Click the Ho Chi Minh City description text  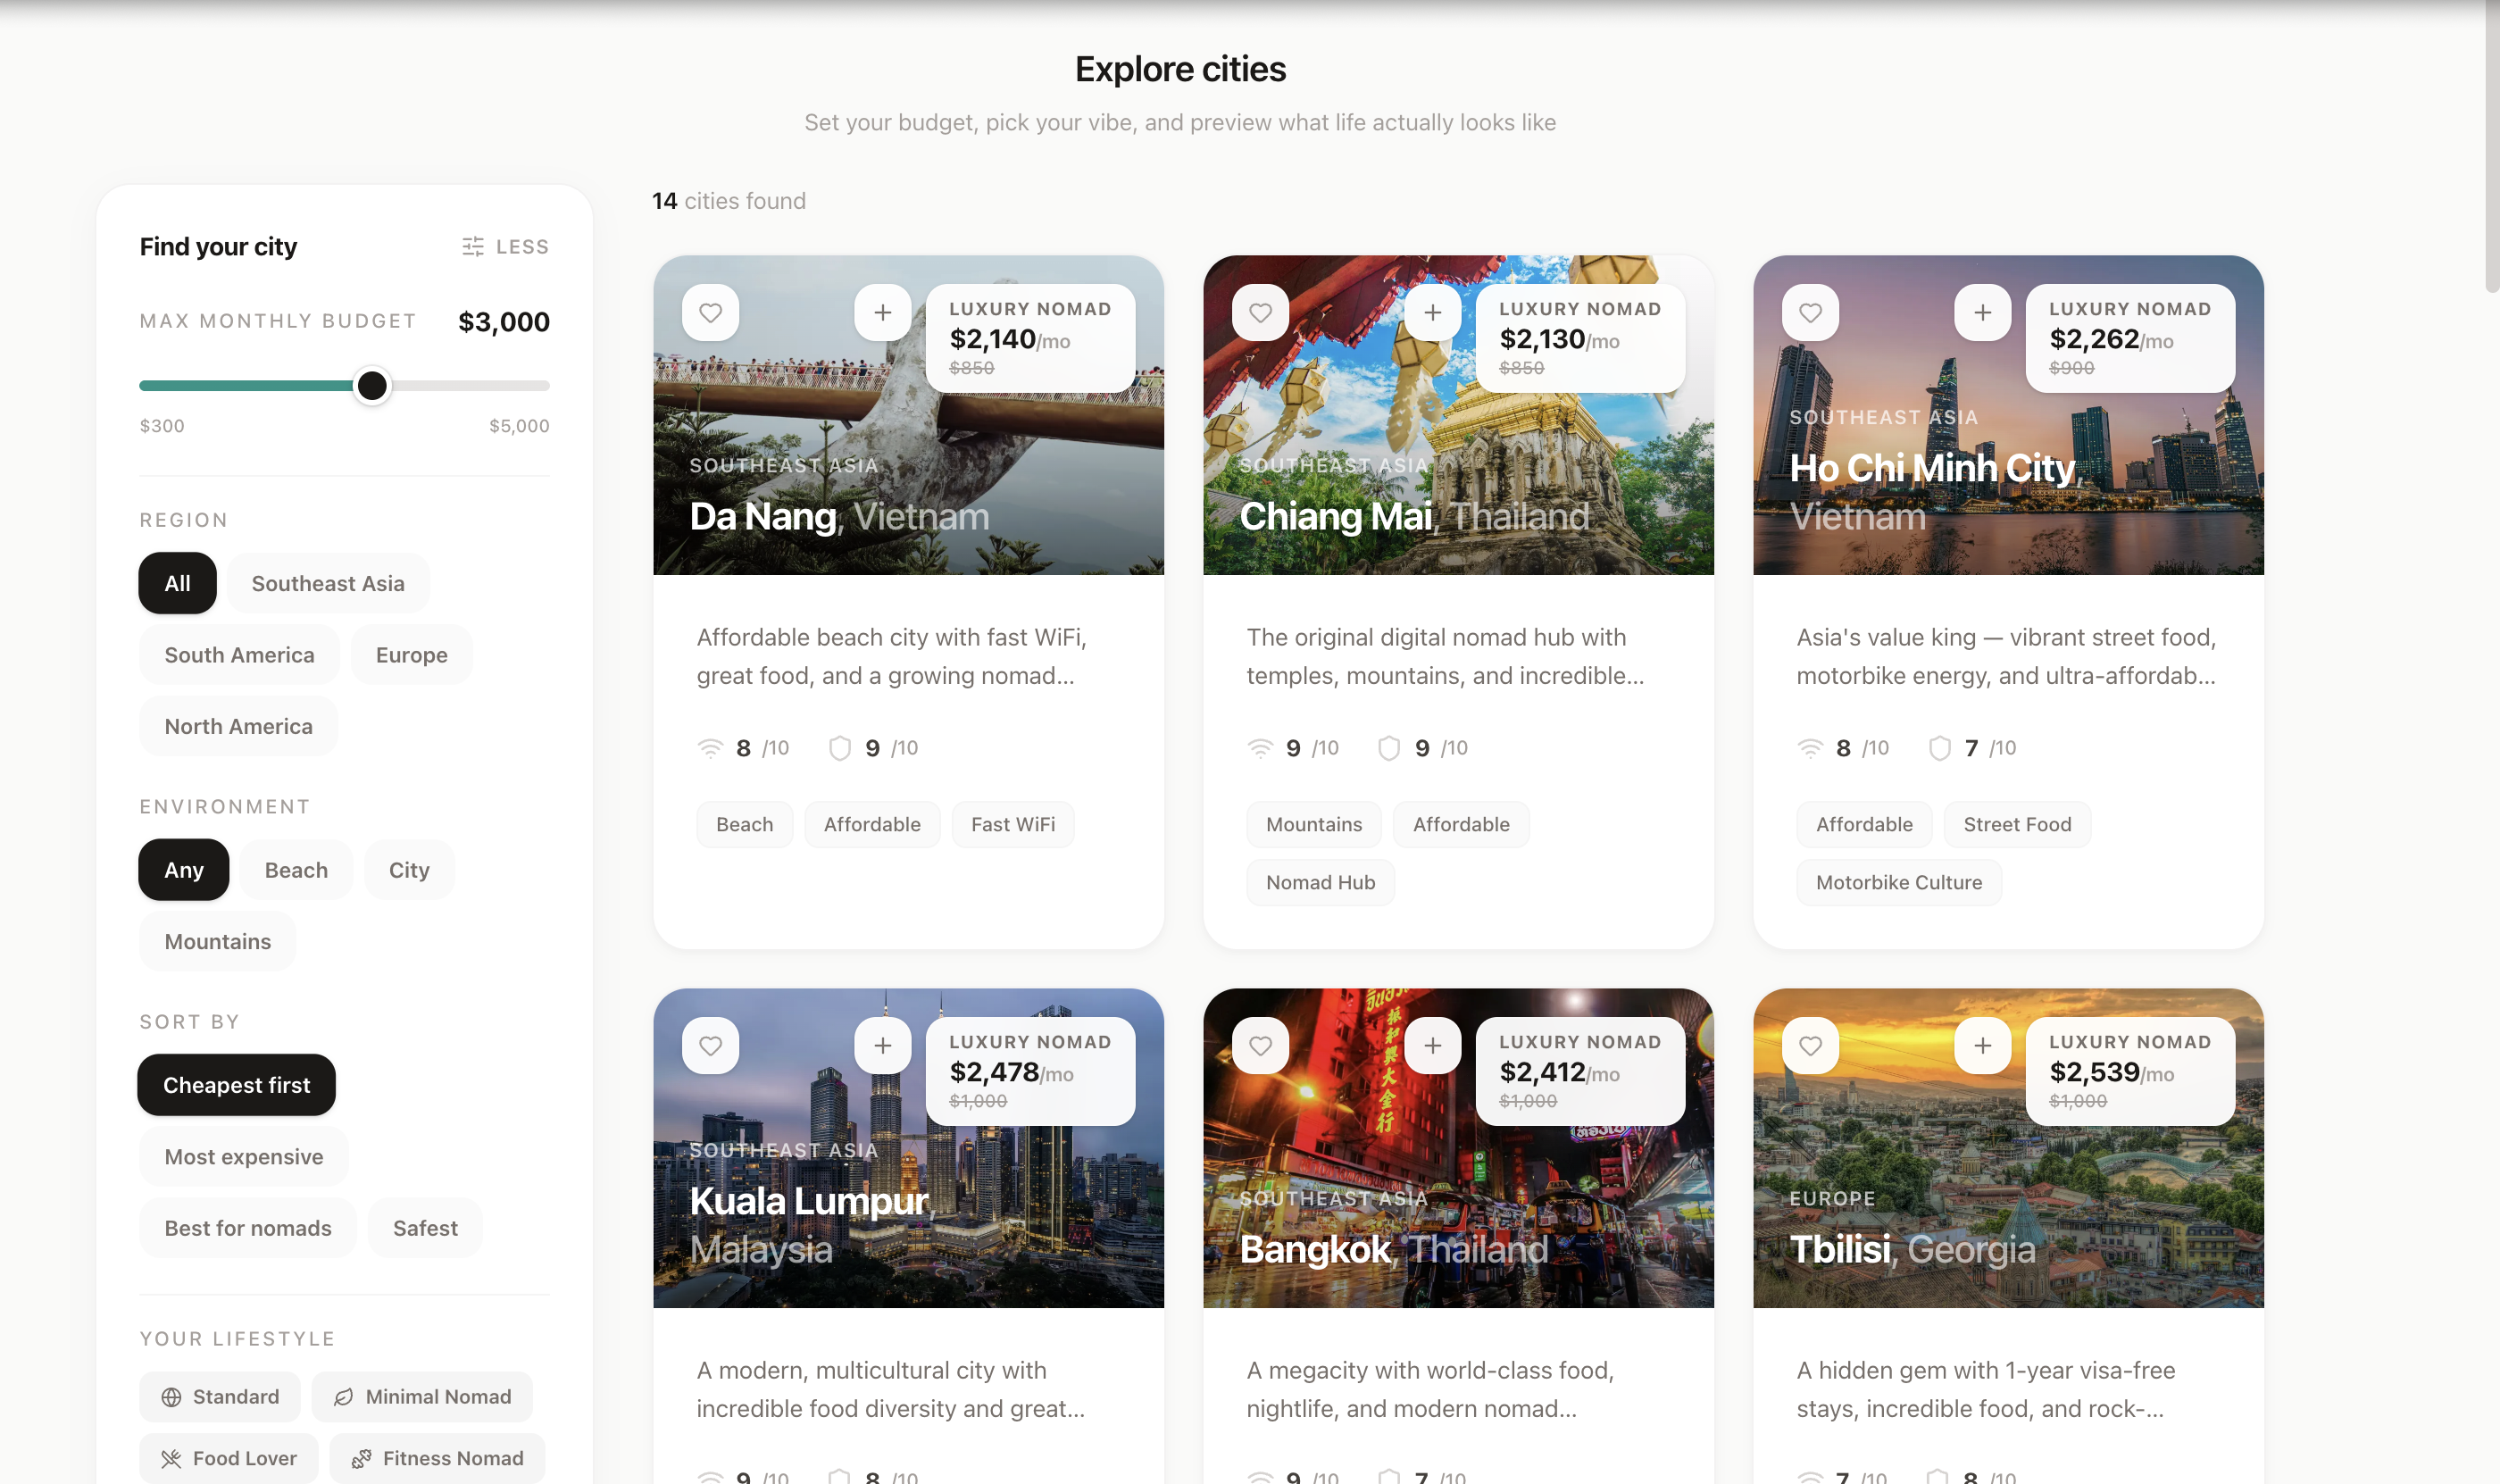coord(2006,657)
